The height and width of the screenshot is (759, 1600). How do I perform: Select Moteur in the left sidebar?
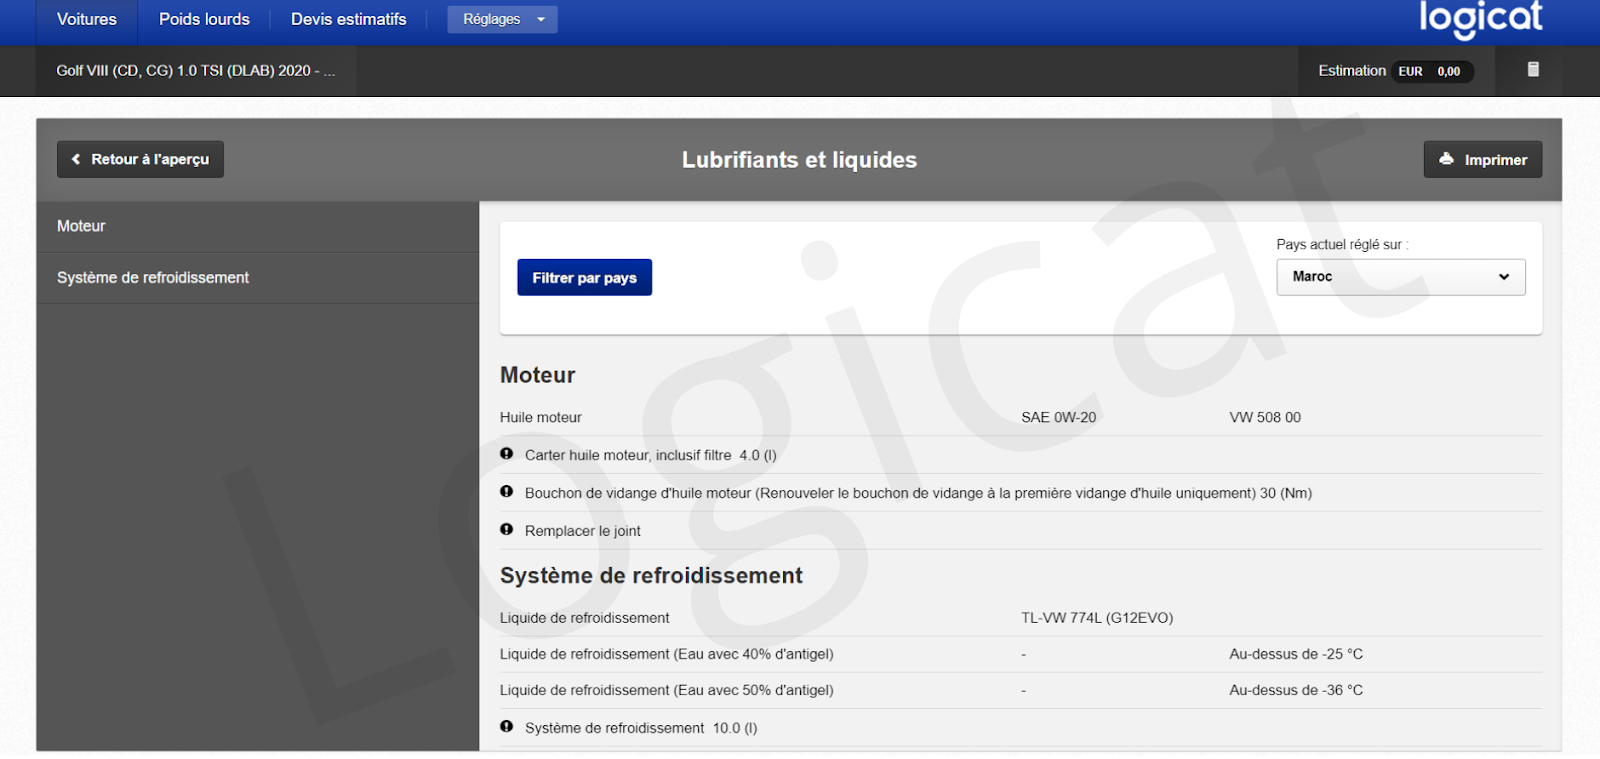(258, 226)
